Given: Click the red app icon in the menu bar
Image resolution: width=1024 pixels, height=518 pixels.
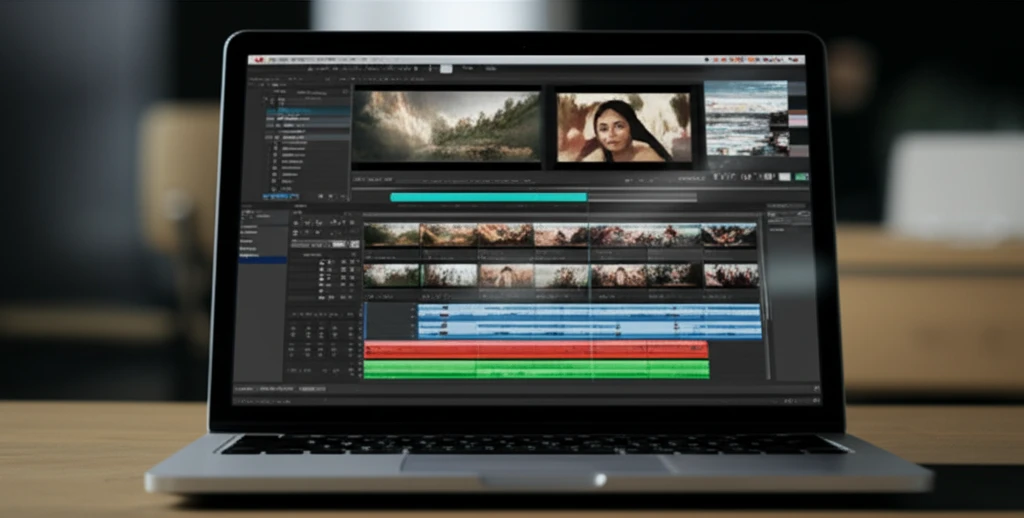Looking at the screenshot, I should click(258, 58).
